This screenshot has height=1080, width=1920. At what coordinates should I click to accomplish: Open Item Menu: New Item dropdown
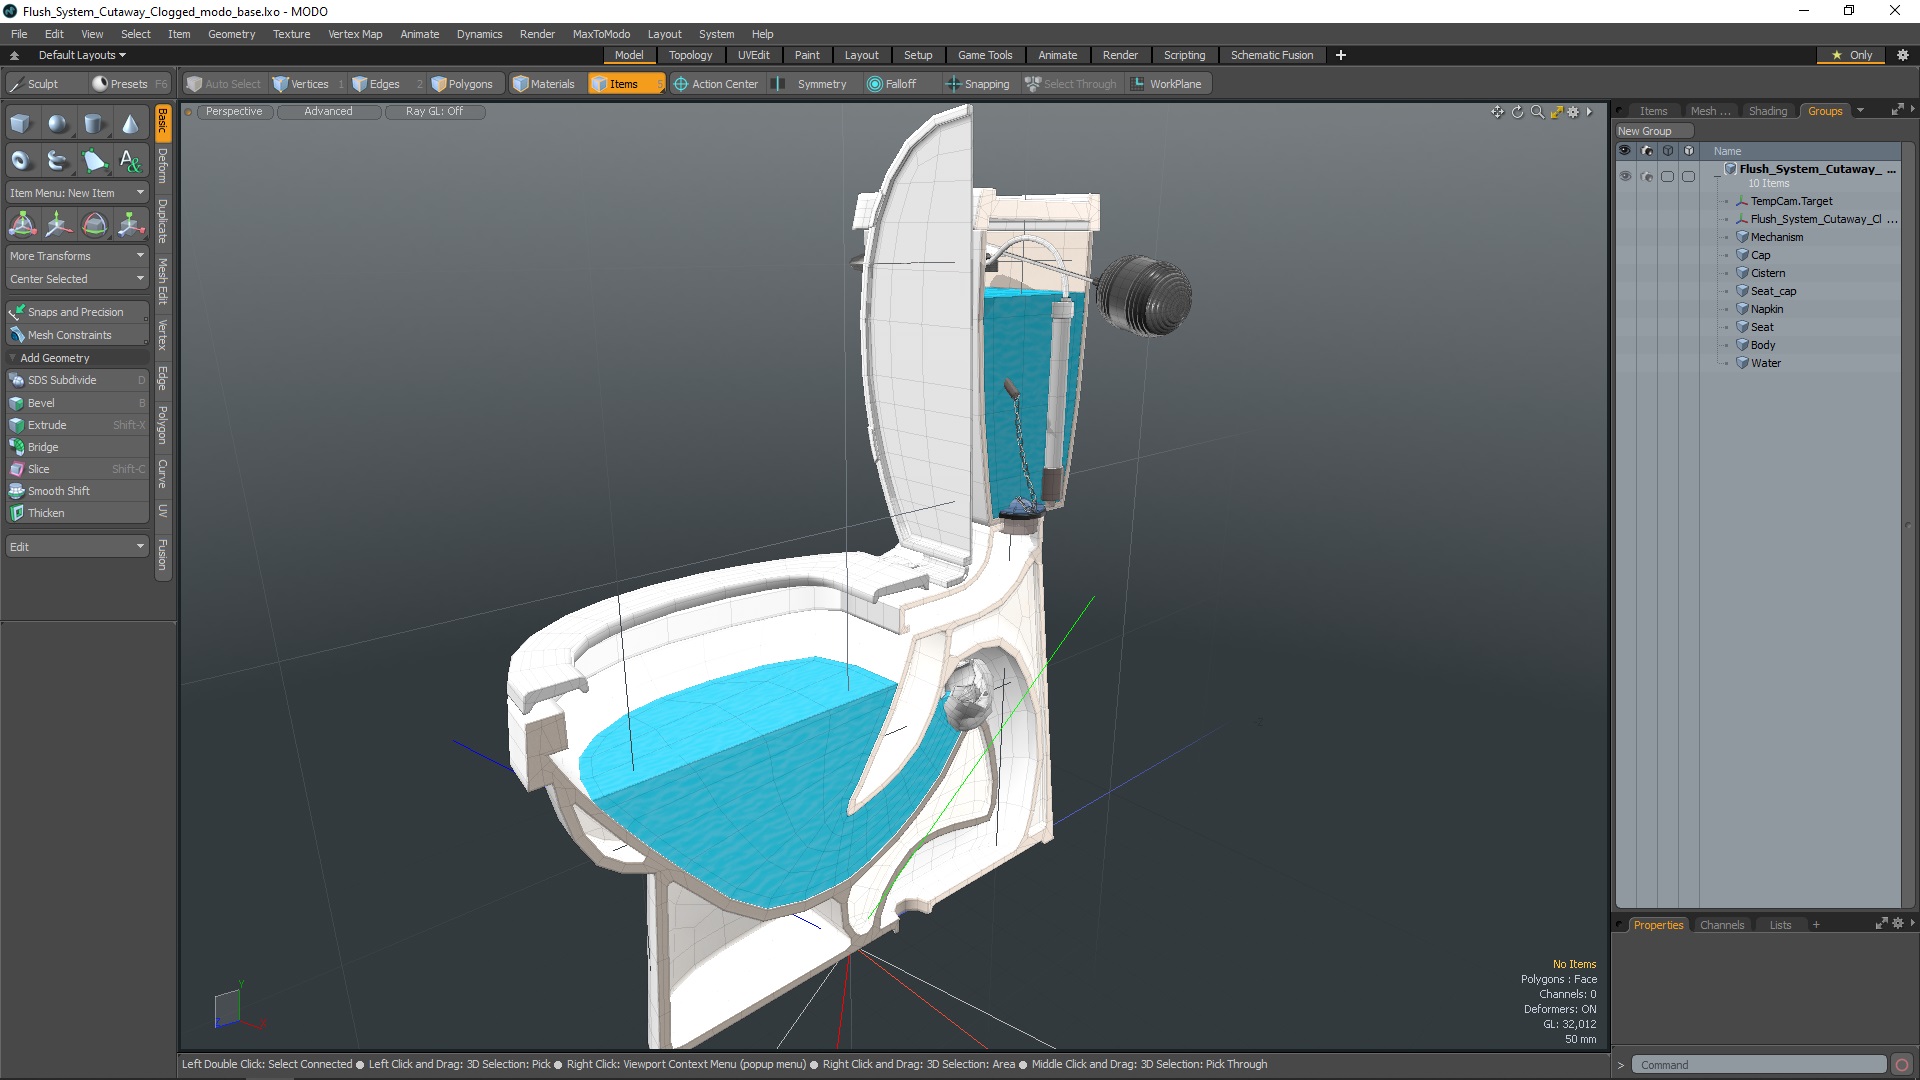[77, 193]
